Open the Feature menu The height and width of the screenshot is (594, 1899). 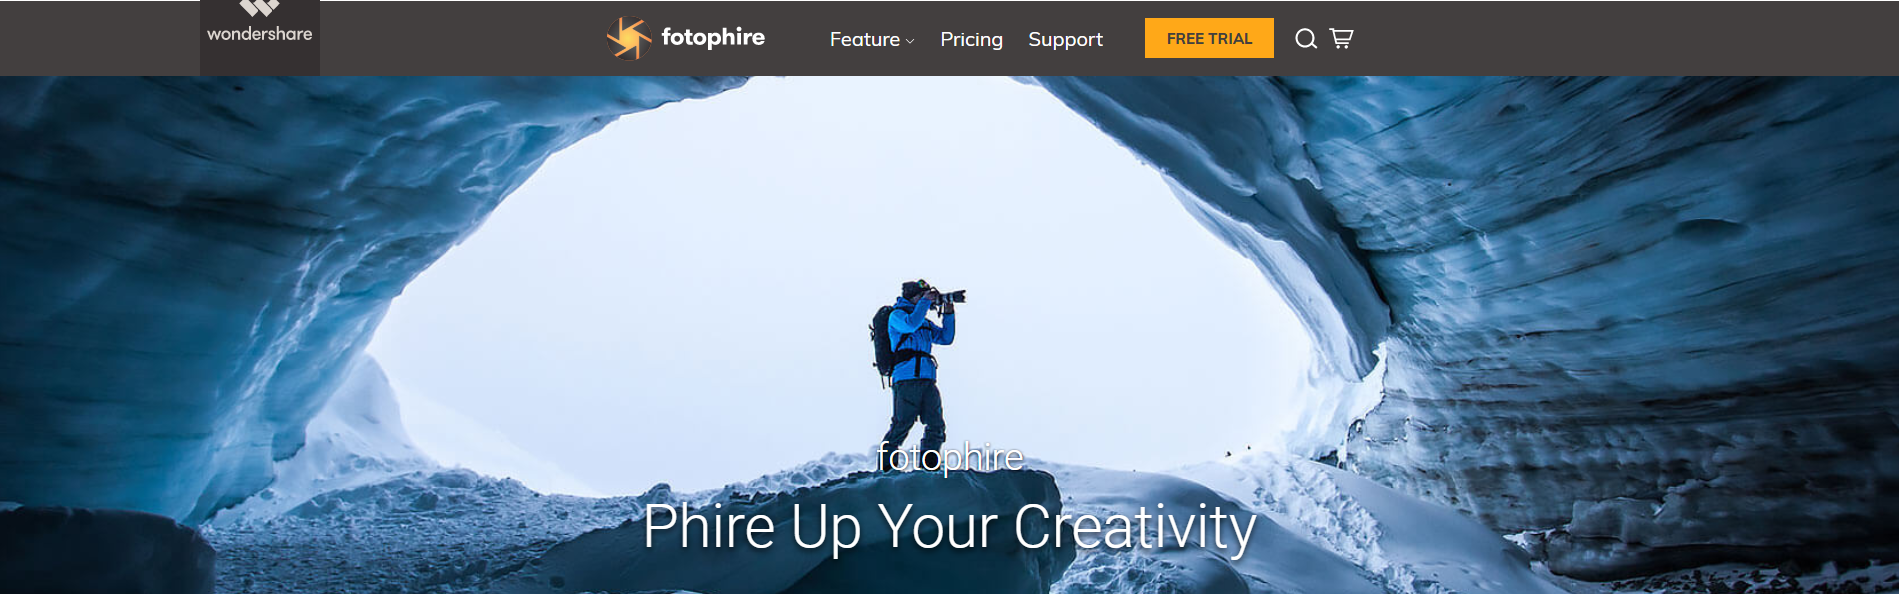point(865,39)
